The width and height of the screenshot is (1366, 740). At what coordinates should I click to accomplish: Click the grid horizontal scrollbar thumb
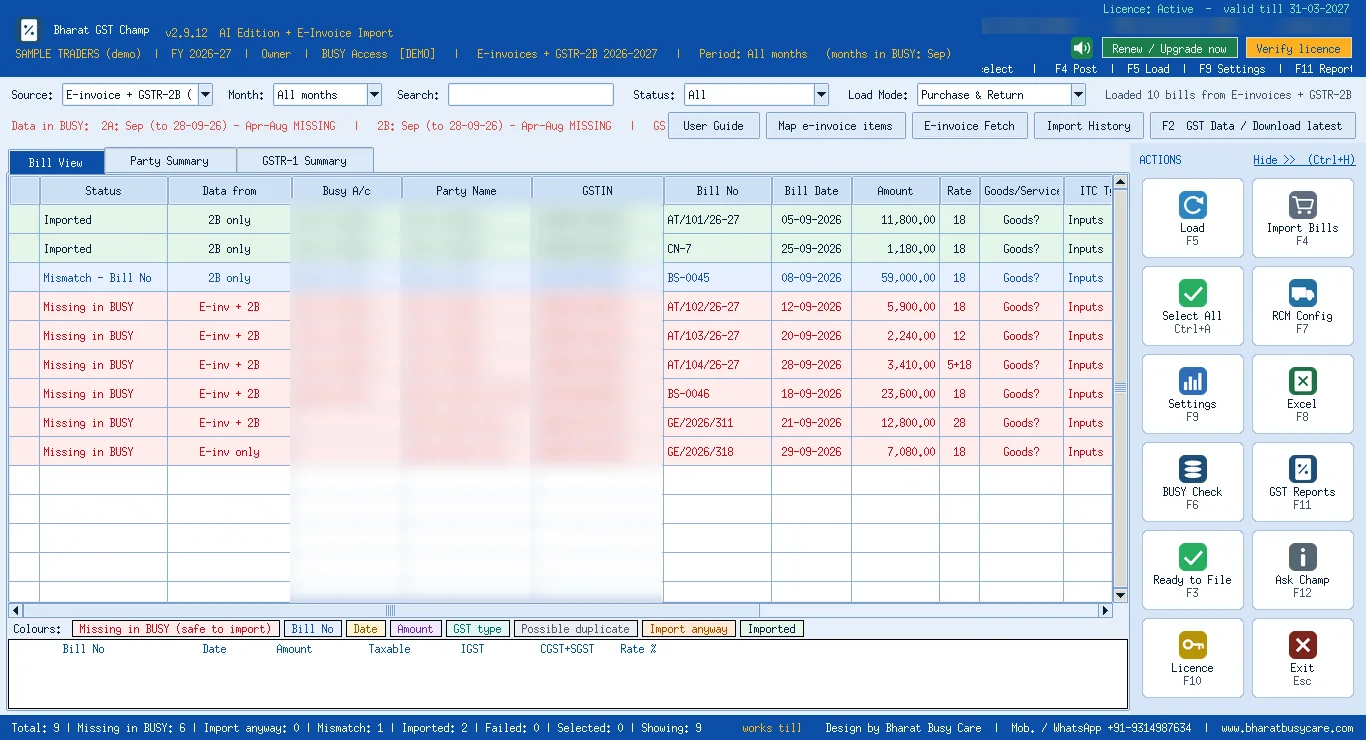[390, 610]
